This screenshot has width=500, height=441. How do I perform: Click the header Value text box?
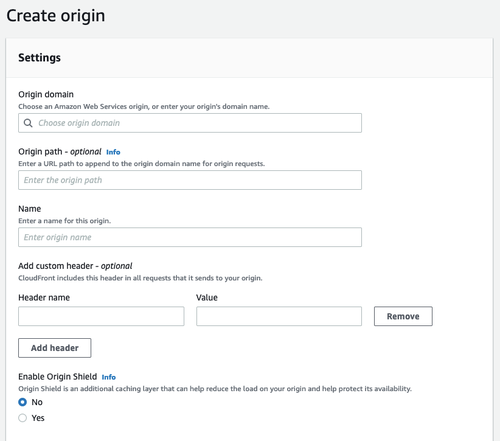pyautogui.click(x=279, y=316)
